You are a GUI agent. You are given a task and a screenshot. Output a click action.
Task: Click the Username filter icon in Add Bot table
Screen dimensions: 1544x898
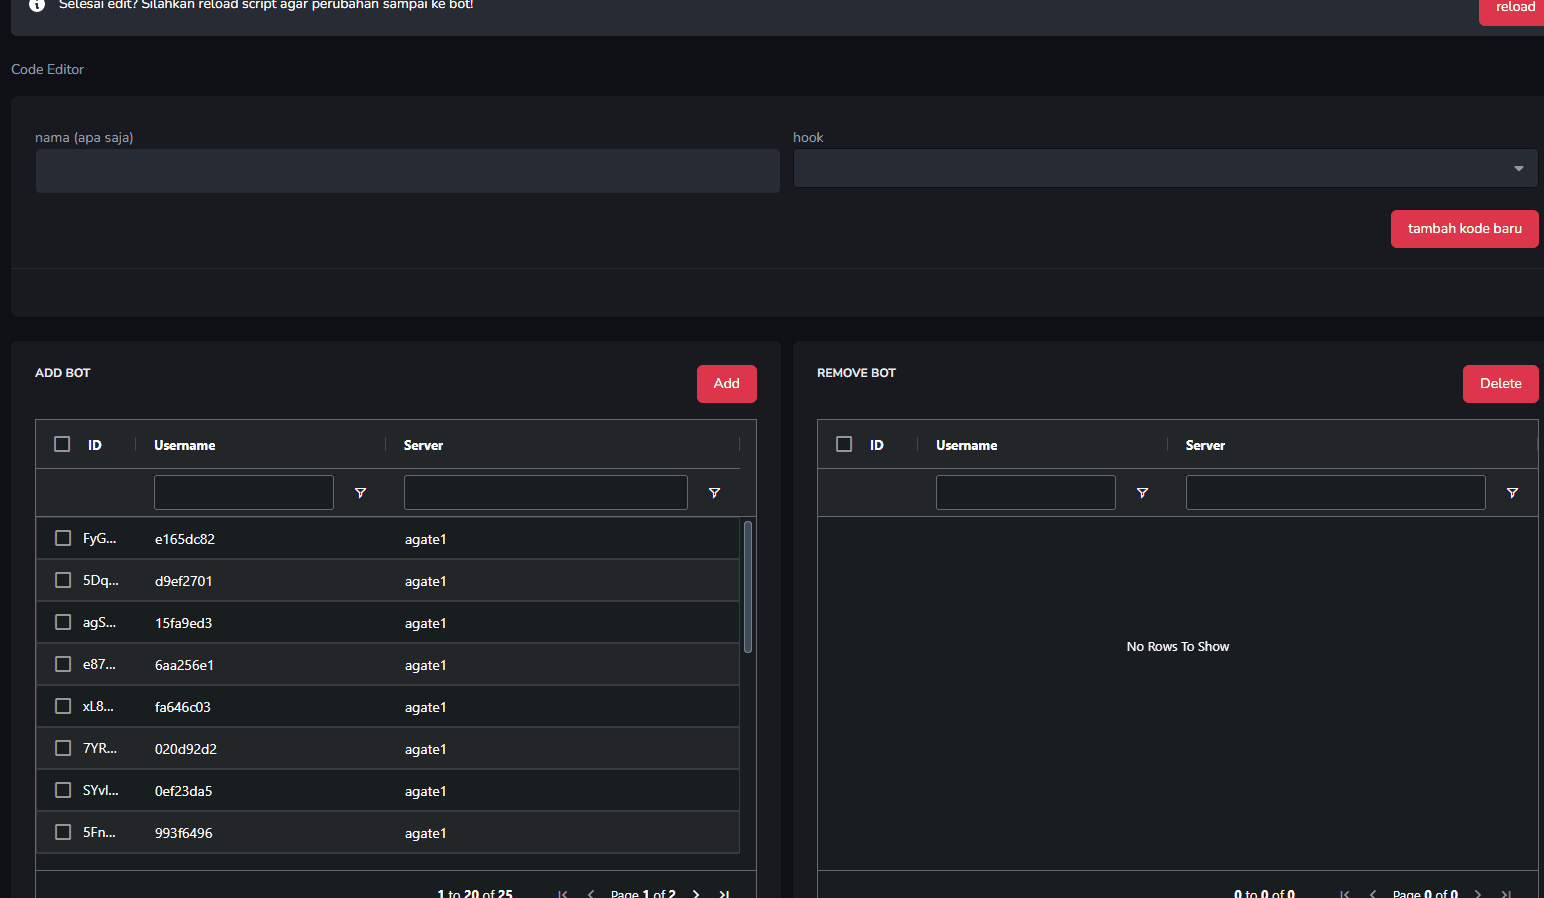click(361, 493)
